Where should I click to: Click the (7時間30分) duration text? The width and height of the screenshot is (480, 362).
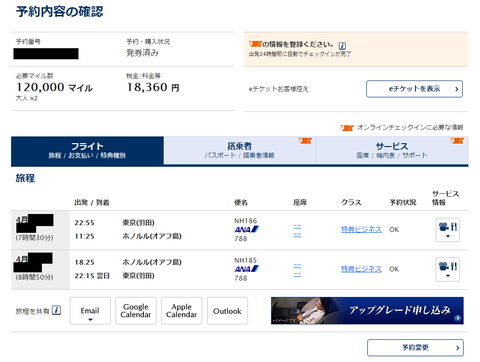(35, 238)
